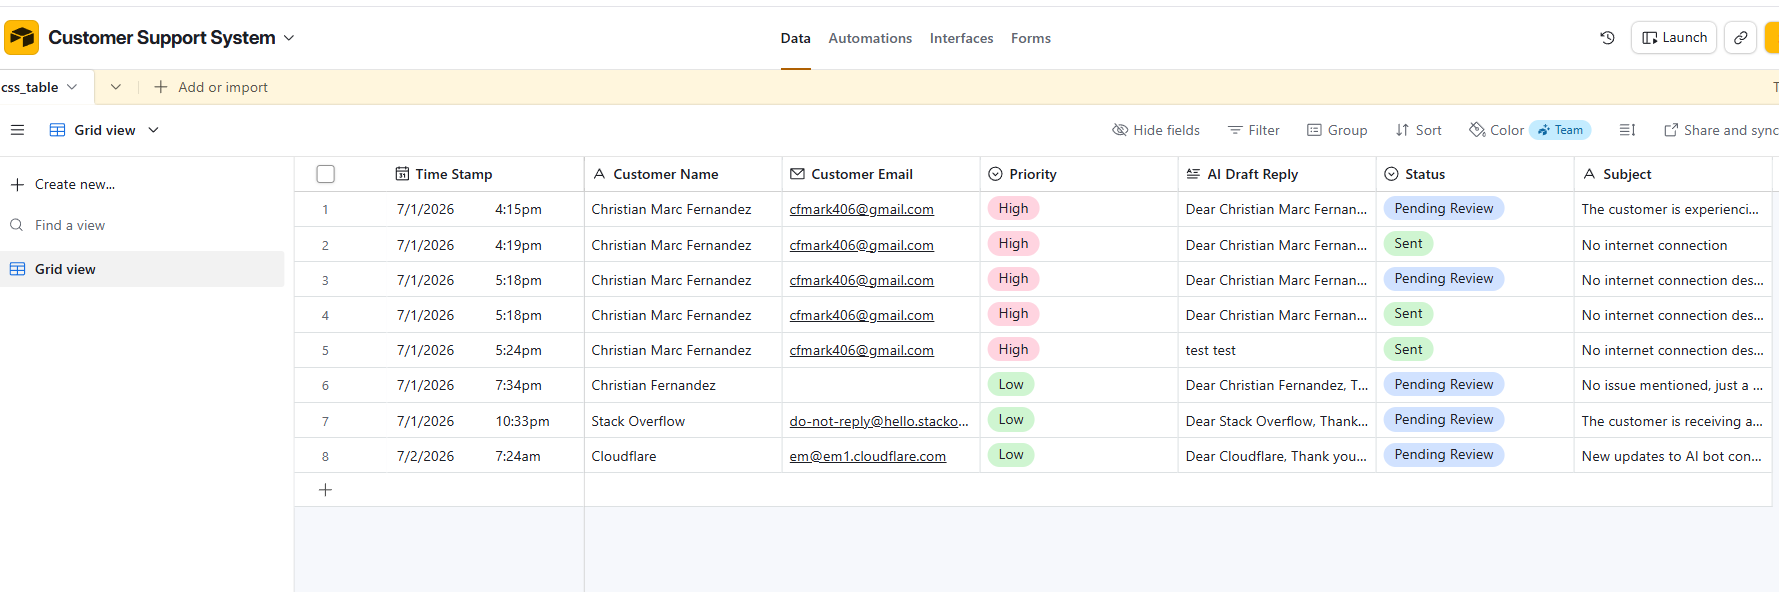This screenshot has height=592, width=1779.
Task: Click the Launch button
Action: [1674, 38]
